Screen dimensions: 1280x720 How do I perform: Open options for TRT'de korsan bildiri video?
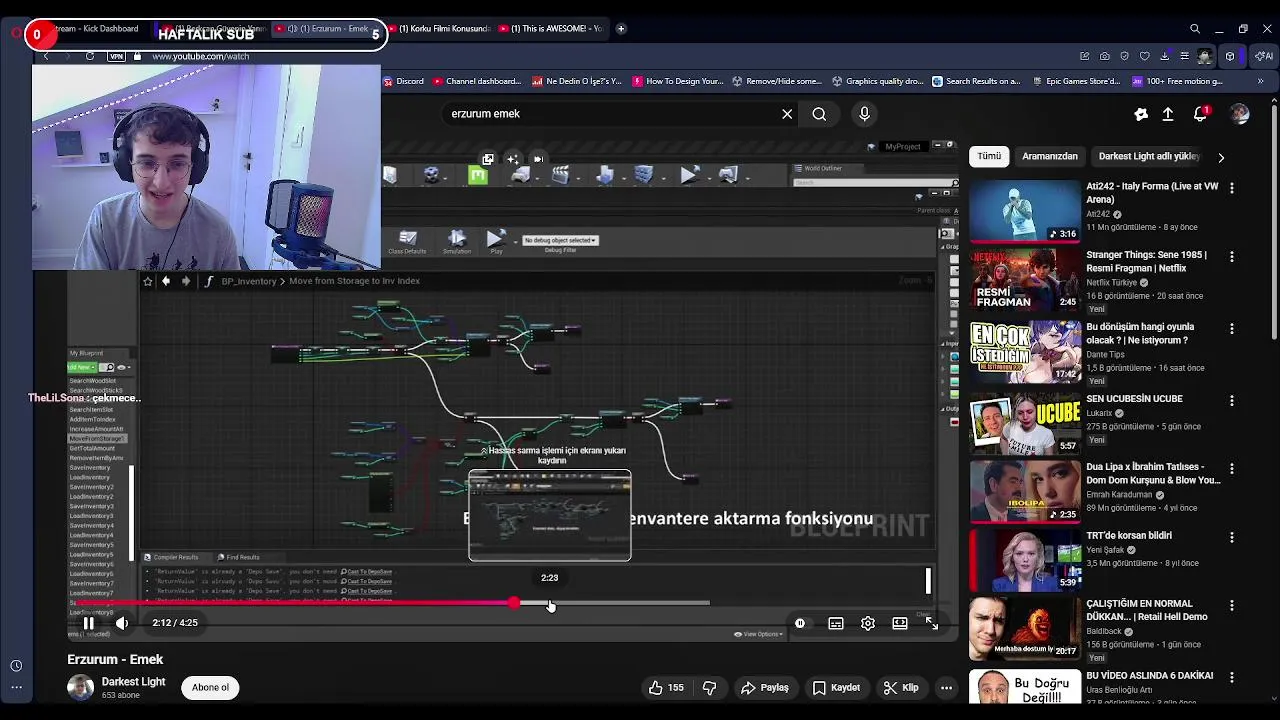point(1231,538)
